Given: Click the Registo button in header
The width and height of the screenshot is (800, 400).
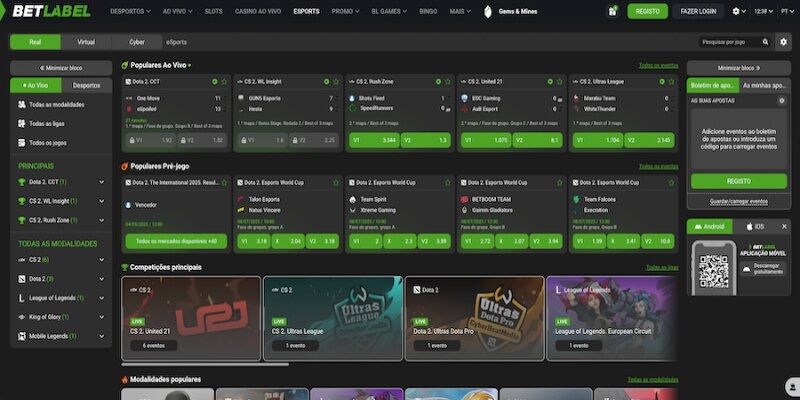Looking at the screenshot, I should click(647, 11).
